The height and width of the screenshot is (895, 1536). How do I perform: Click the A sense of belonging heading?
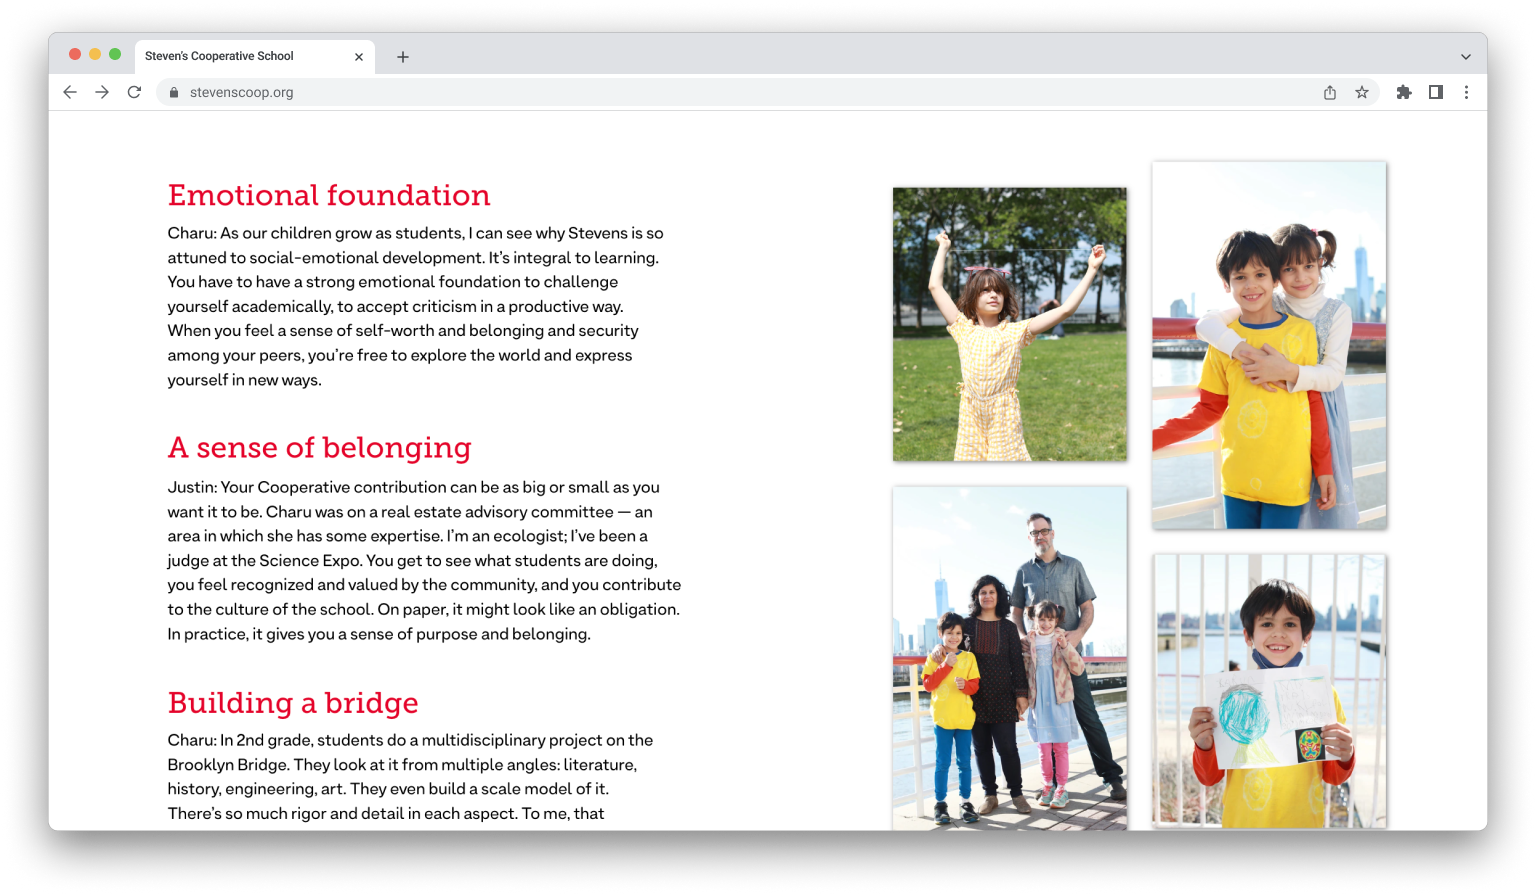(x=320, y=447)
